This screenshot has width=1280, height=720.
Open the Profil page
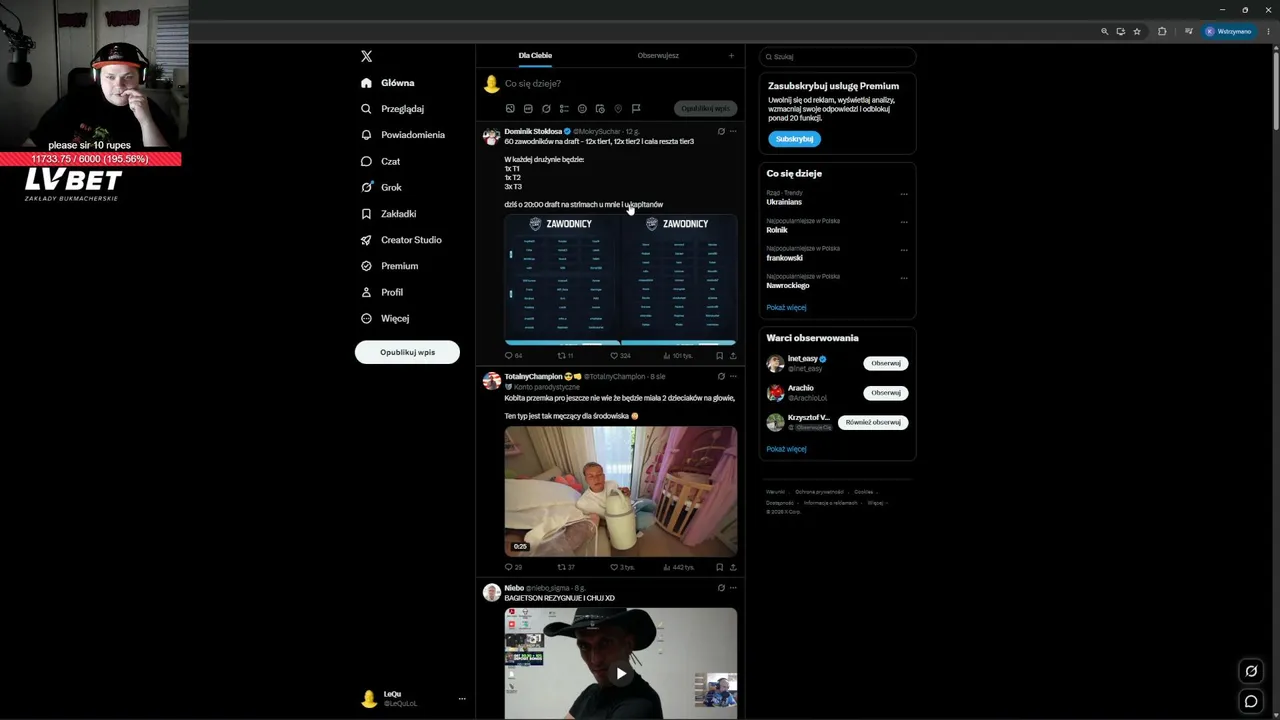point(382,292)
